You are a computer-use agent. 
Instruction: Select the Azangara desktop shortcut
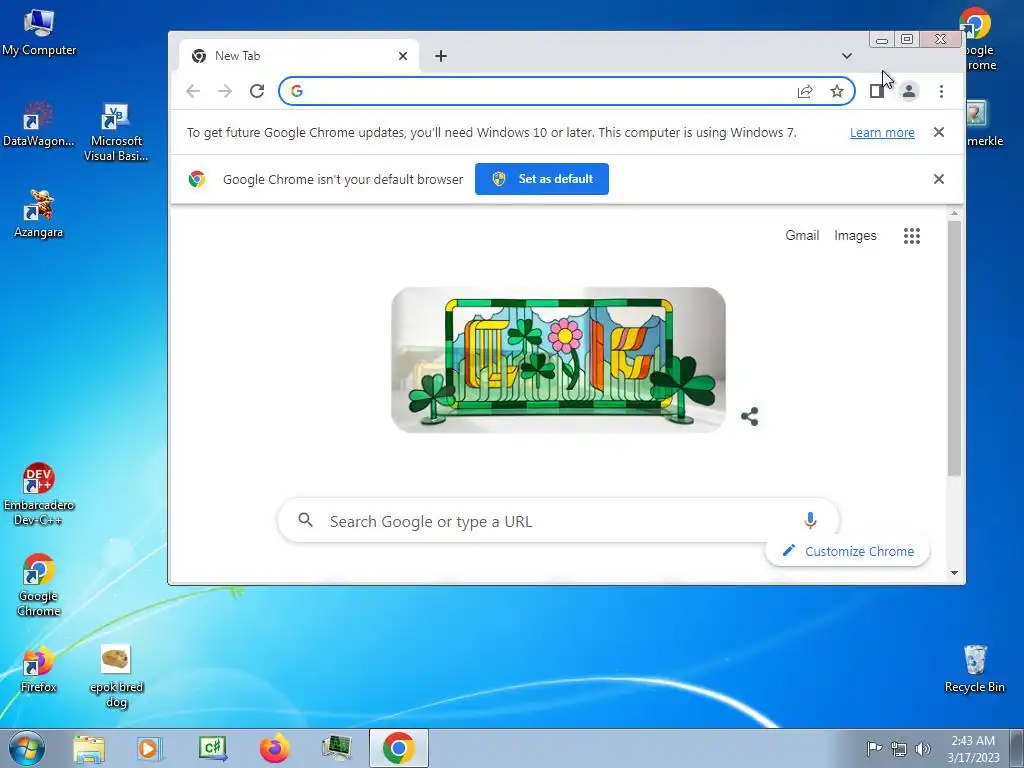pos(39,214)
